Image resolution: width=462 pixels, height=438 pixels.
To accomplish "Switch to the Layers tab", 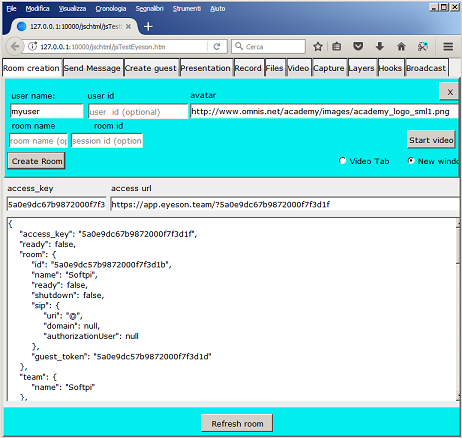I will tap(362, 68).
